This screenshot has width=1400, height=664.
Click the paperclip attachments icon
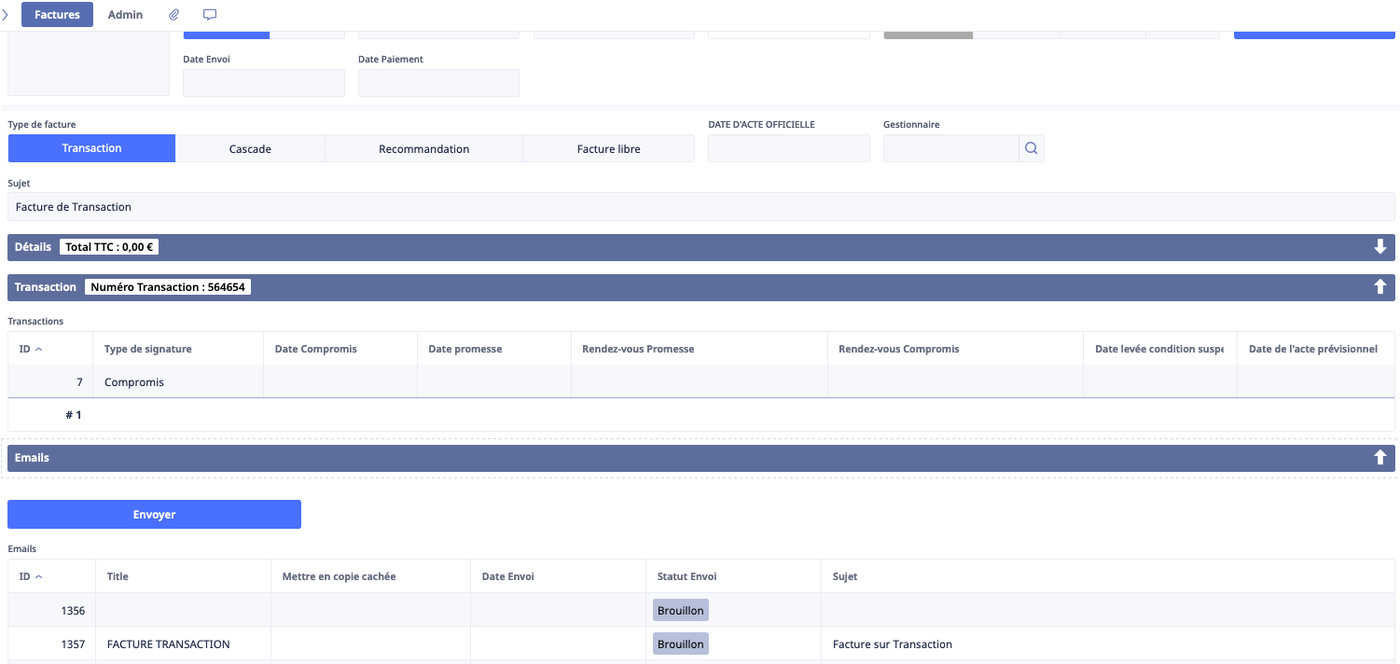[174, 15]
